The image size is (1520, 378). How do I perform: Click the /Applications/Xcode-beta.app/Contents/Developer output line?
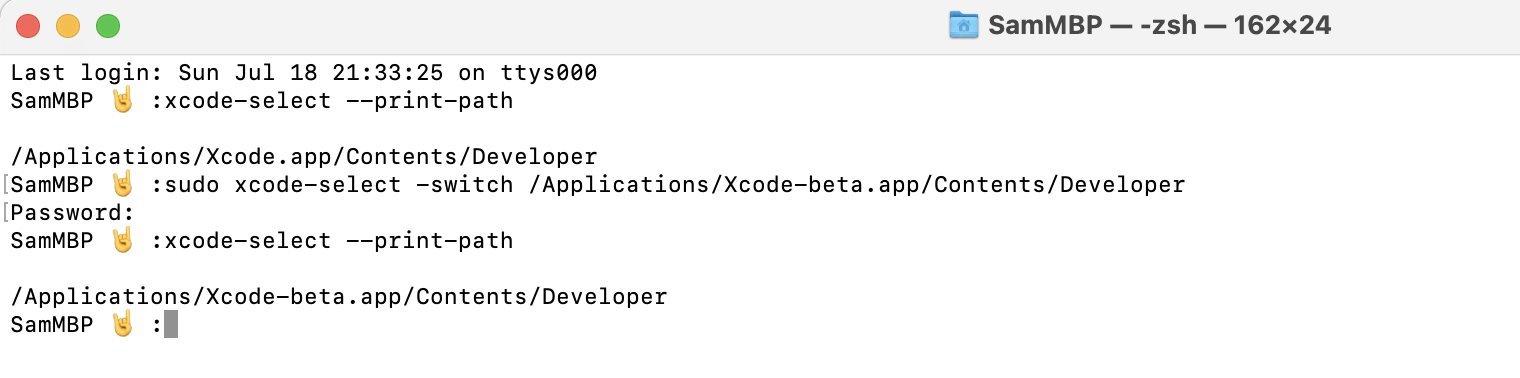pos(339,296)
